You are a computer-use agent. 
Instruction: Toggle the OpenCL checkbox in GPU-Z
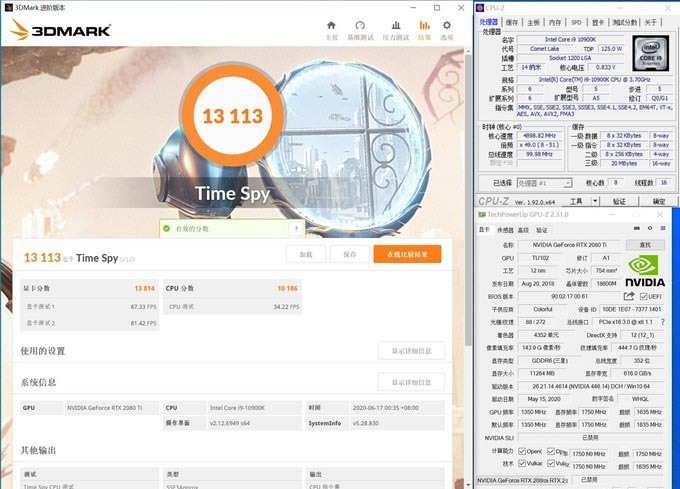click(522, 451)
